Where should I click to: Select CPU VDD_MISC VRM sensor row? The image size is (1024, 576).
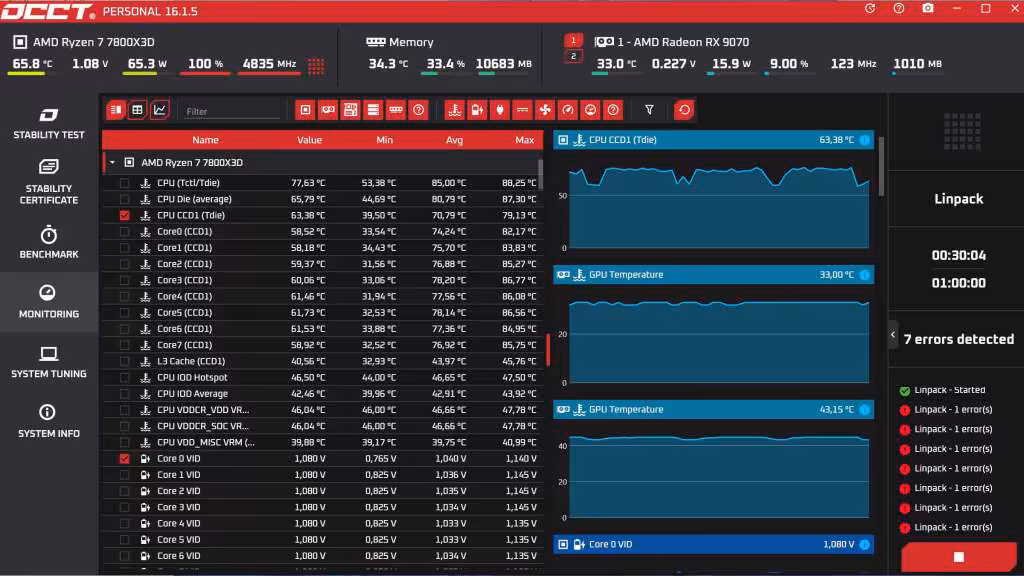[x=323, y=442]
